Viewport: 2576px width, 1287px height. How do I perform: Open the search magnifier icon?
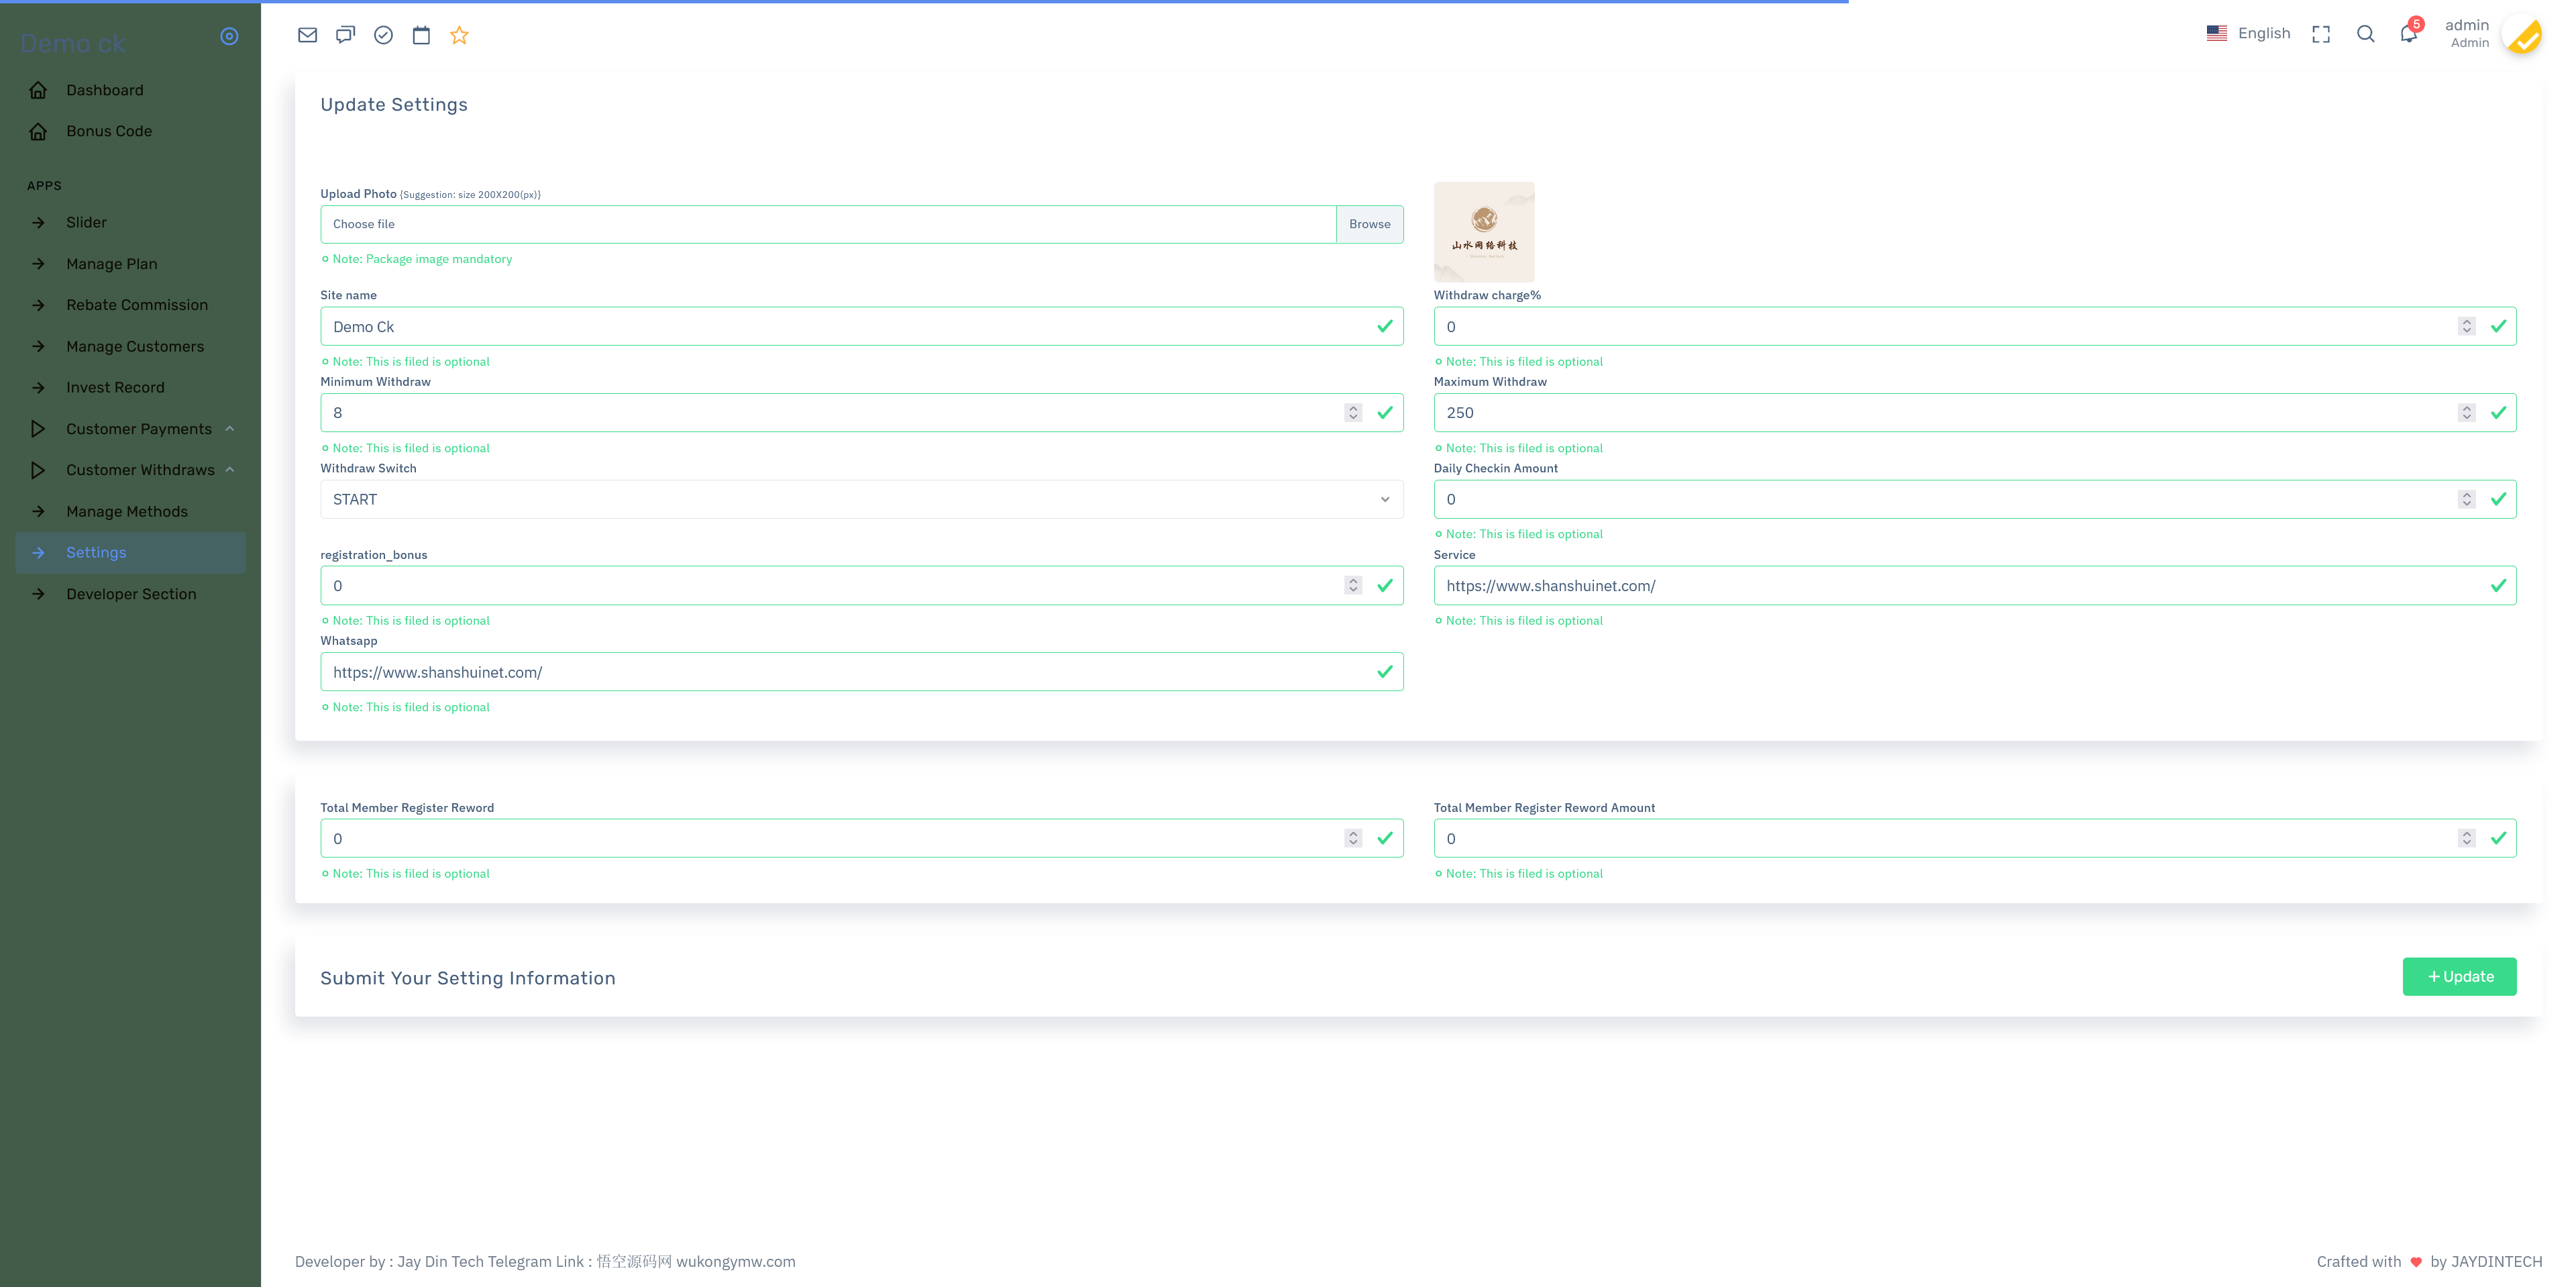point(2365,34)
